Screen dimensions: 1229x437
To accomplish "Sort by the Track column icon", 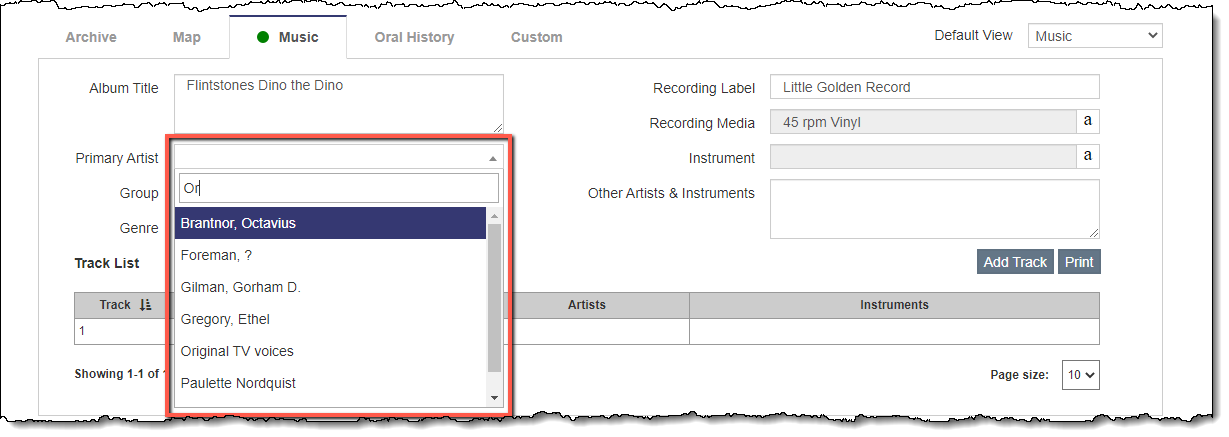I will click(x=146, y=305).
